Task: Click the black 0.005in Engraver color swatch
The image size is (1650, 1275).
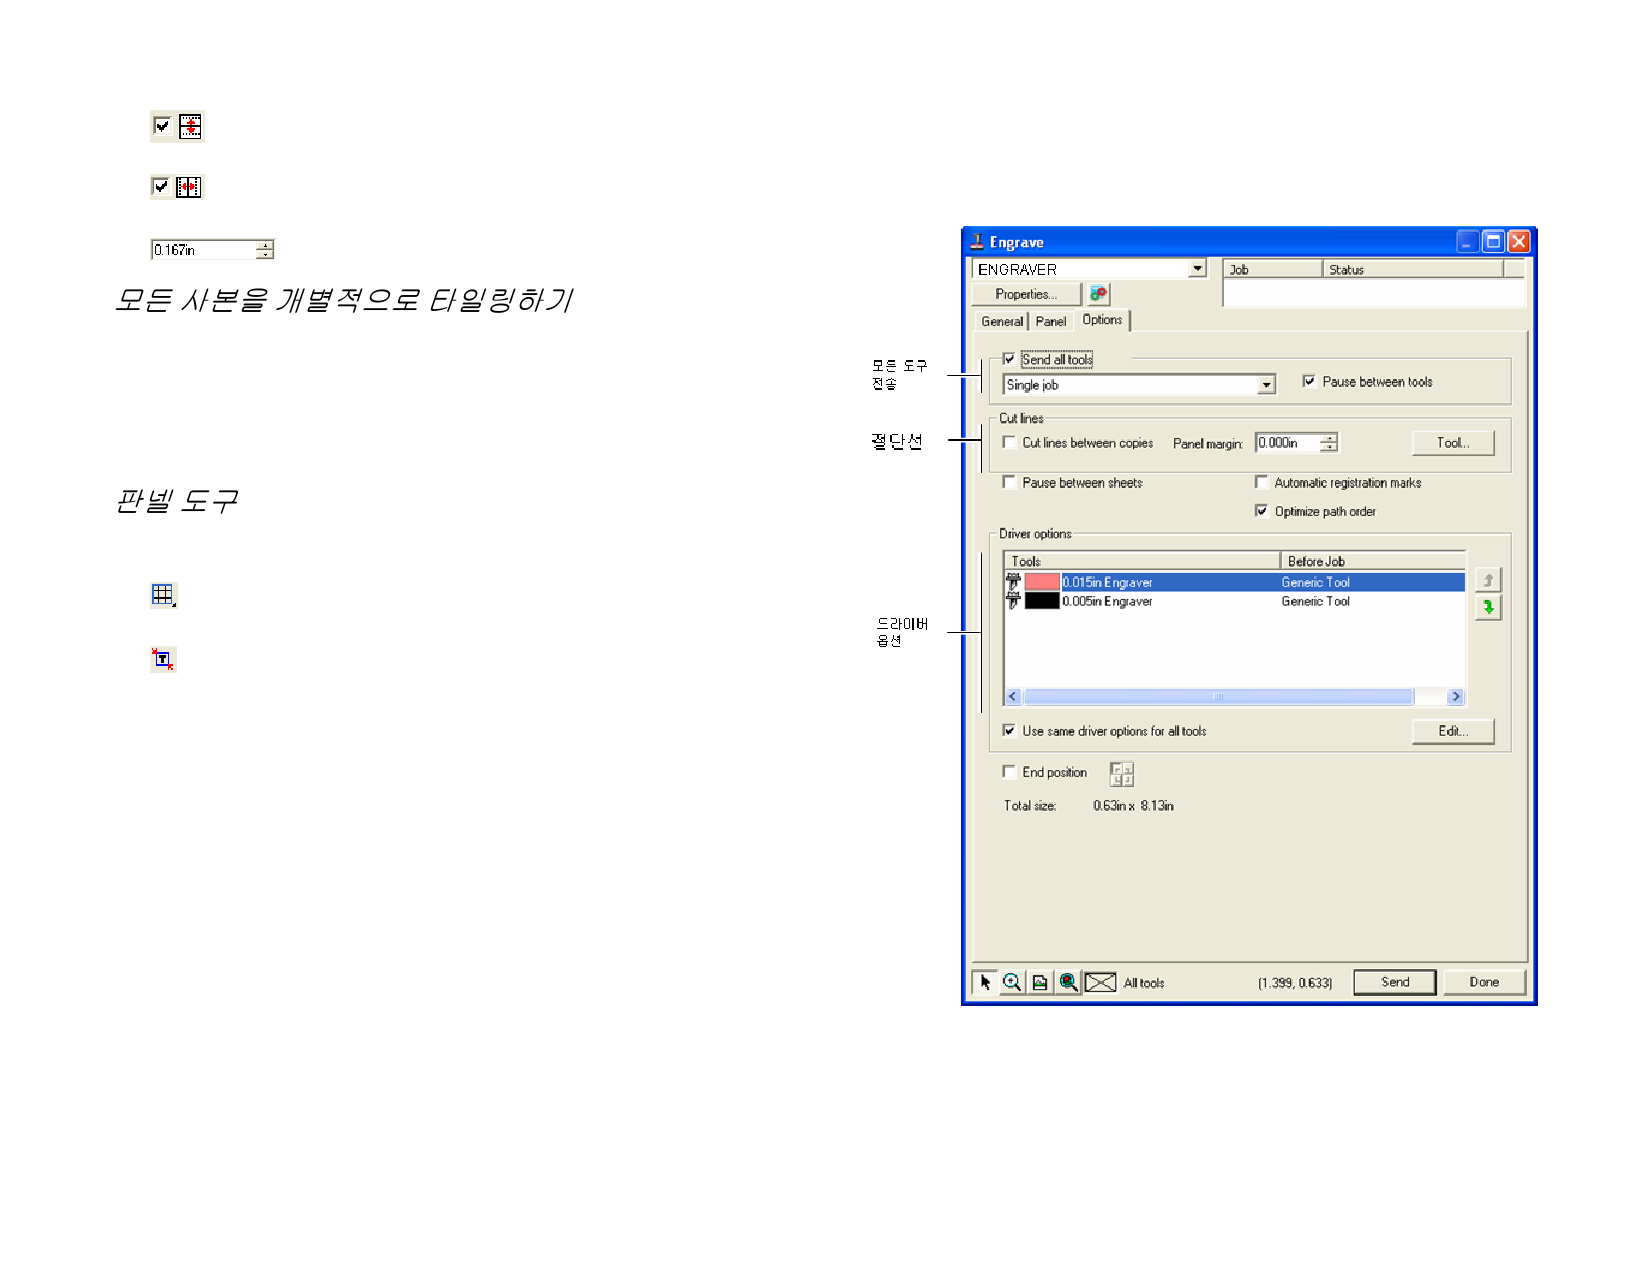Action: click(x=1041, y=601)
